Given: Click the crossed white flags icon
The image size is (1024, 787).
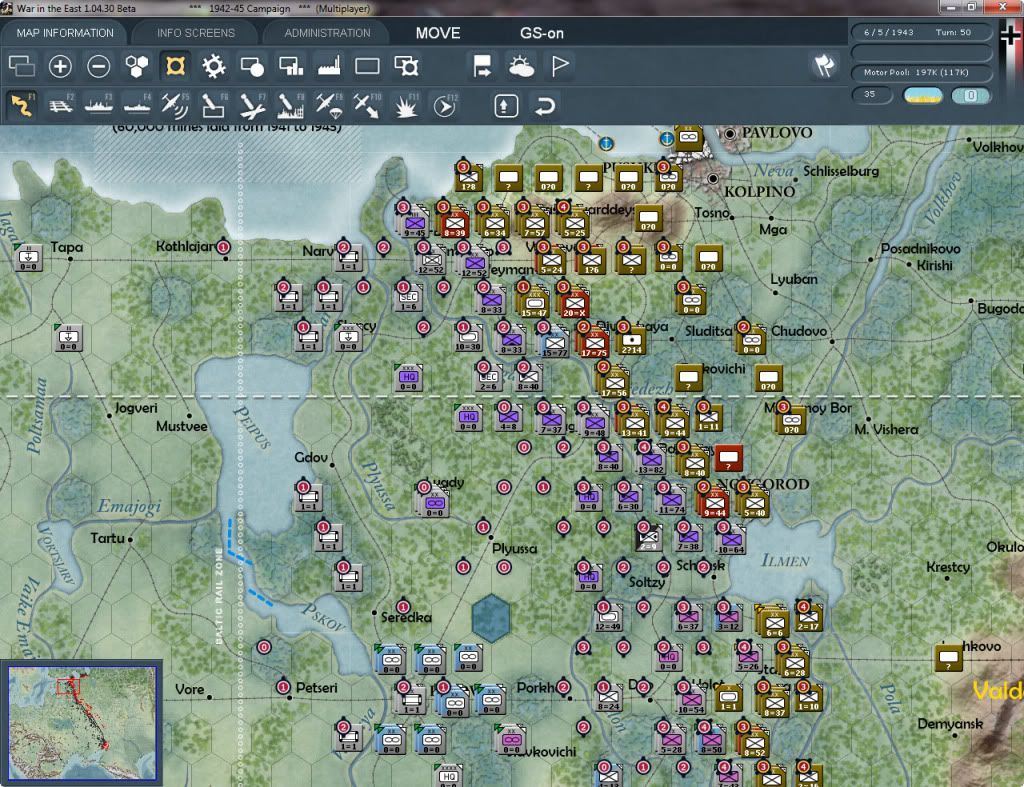Looking at the screenshot, I should (x=824, y=65).
